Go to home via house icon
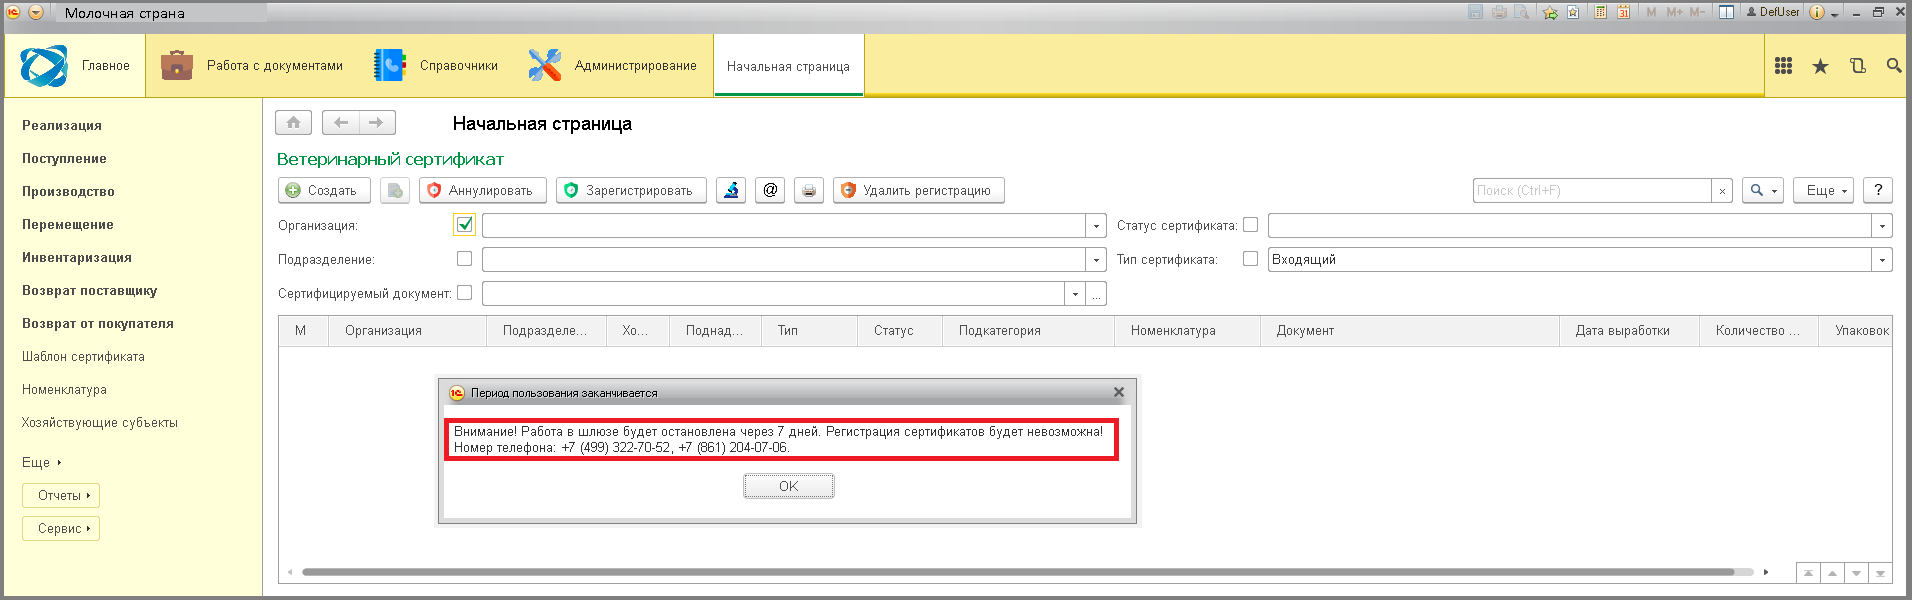This screenshot has height=600, width=1912. point(293,123)
